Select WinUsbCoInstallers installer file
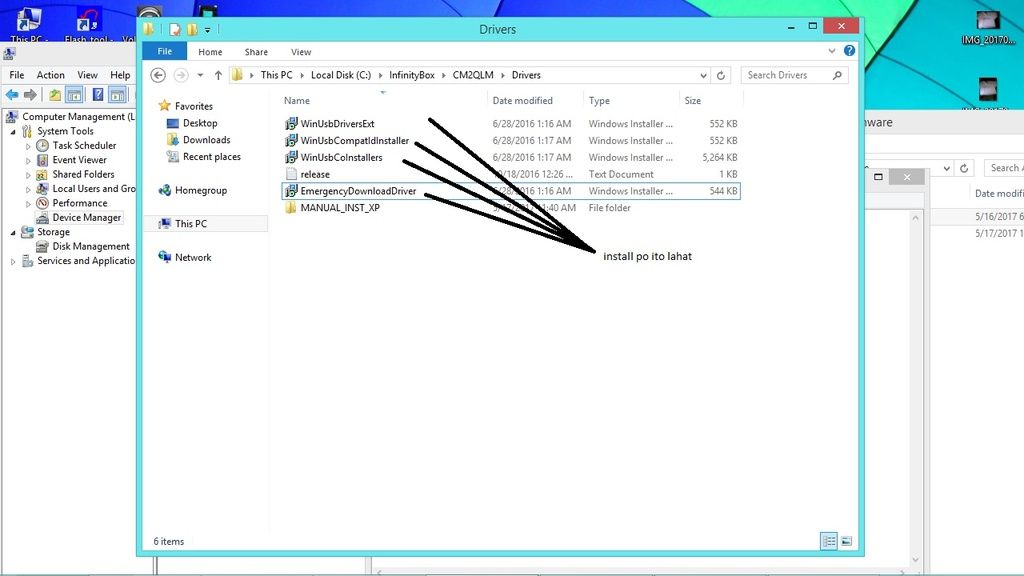The height and width of the screenshot is (576, 1024). coord(341,157)
